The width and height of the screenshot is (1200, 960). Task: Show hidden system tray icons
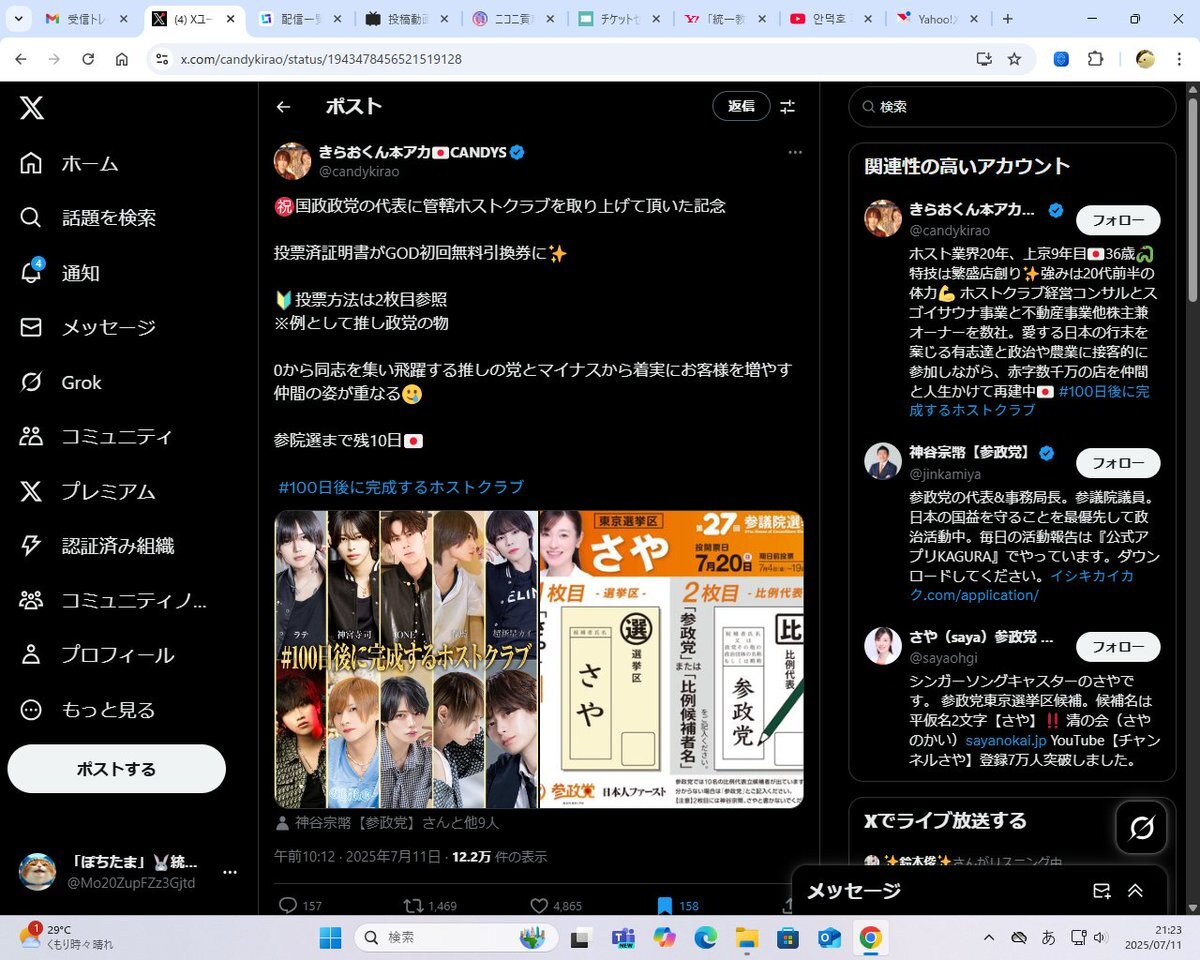[x=989, y=937]
